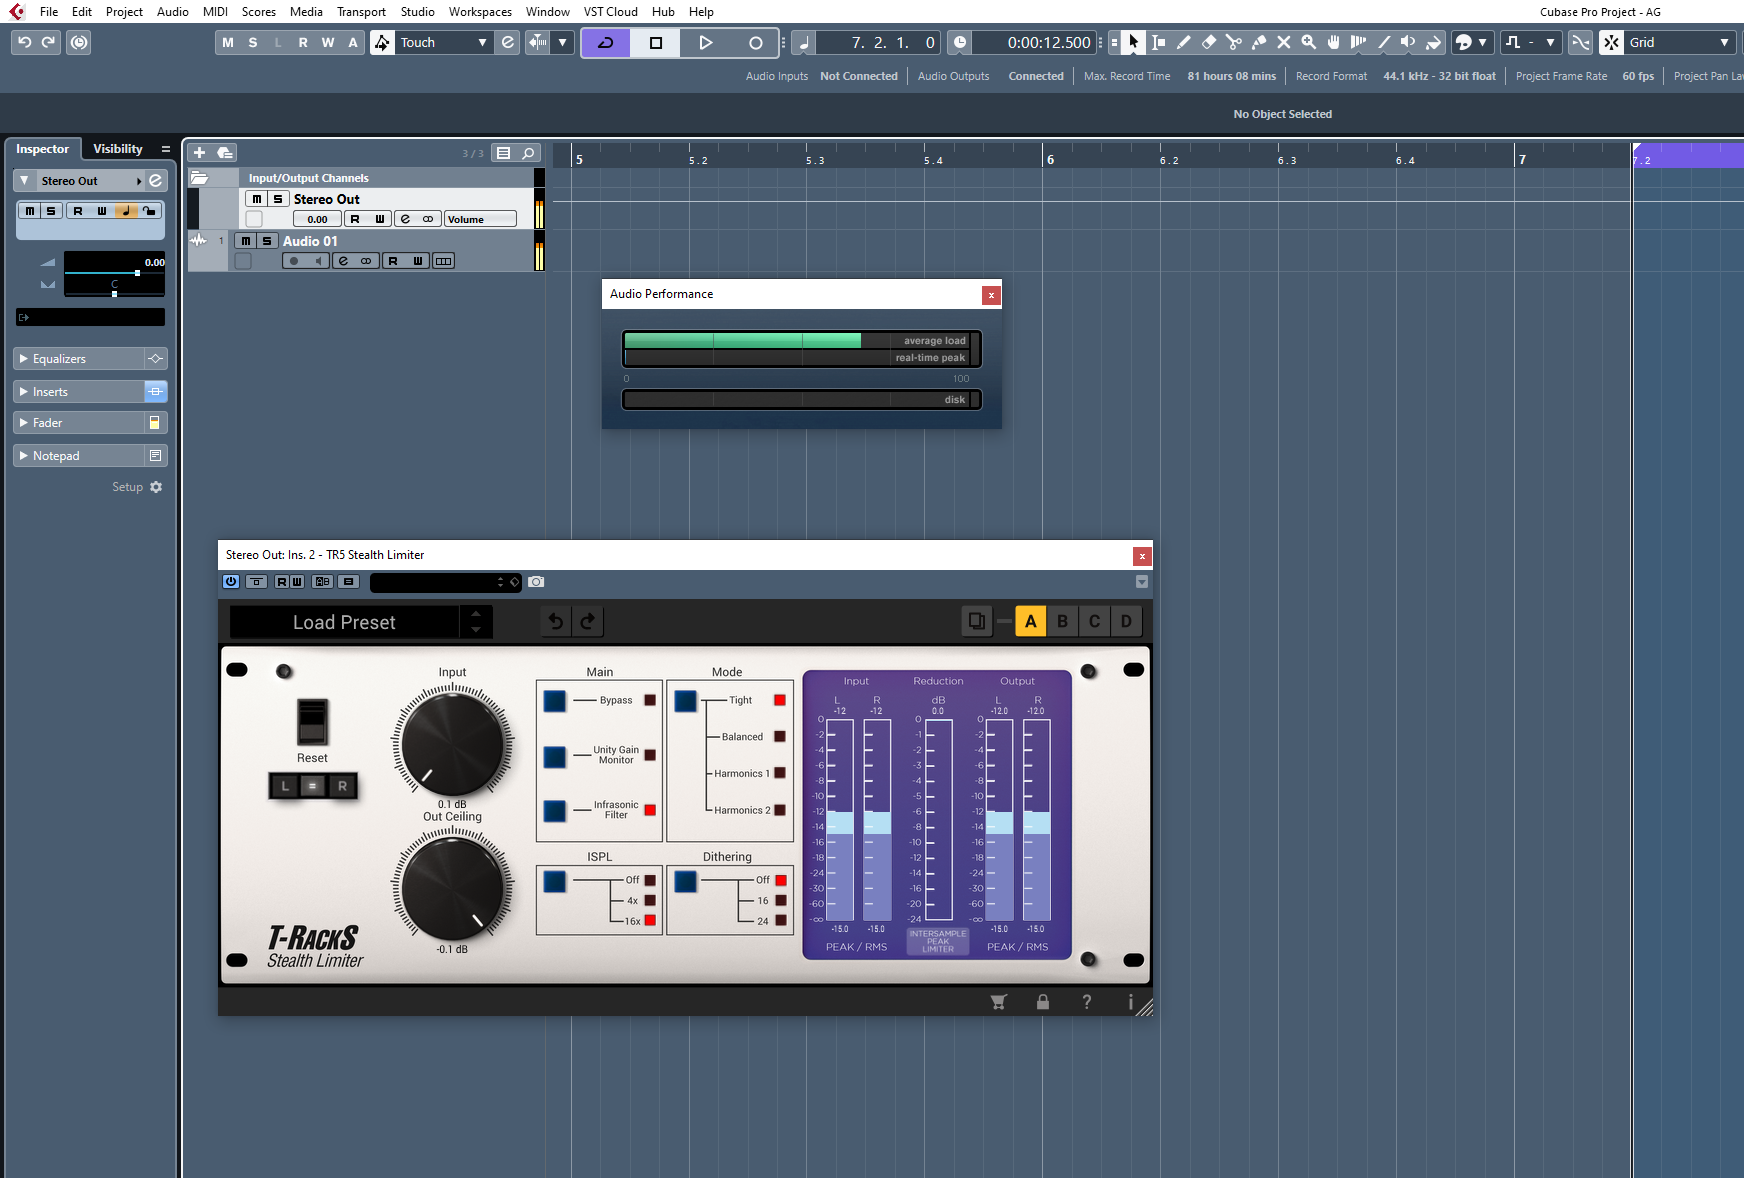Select preset slot D
Viewport: 1744px width, 1178px height.
click(1127, 621)
